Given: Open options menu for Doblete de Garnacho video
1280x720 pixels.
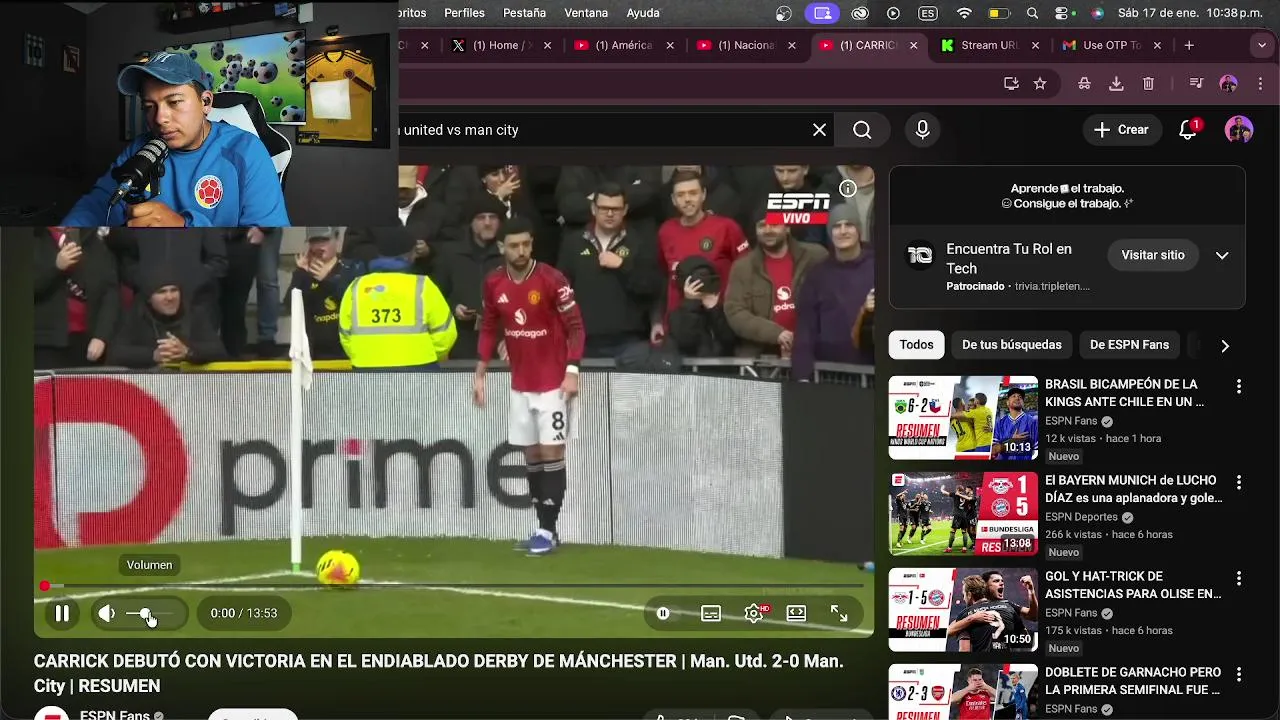Looking at the screenshot, I should pos(1239,674).
